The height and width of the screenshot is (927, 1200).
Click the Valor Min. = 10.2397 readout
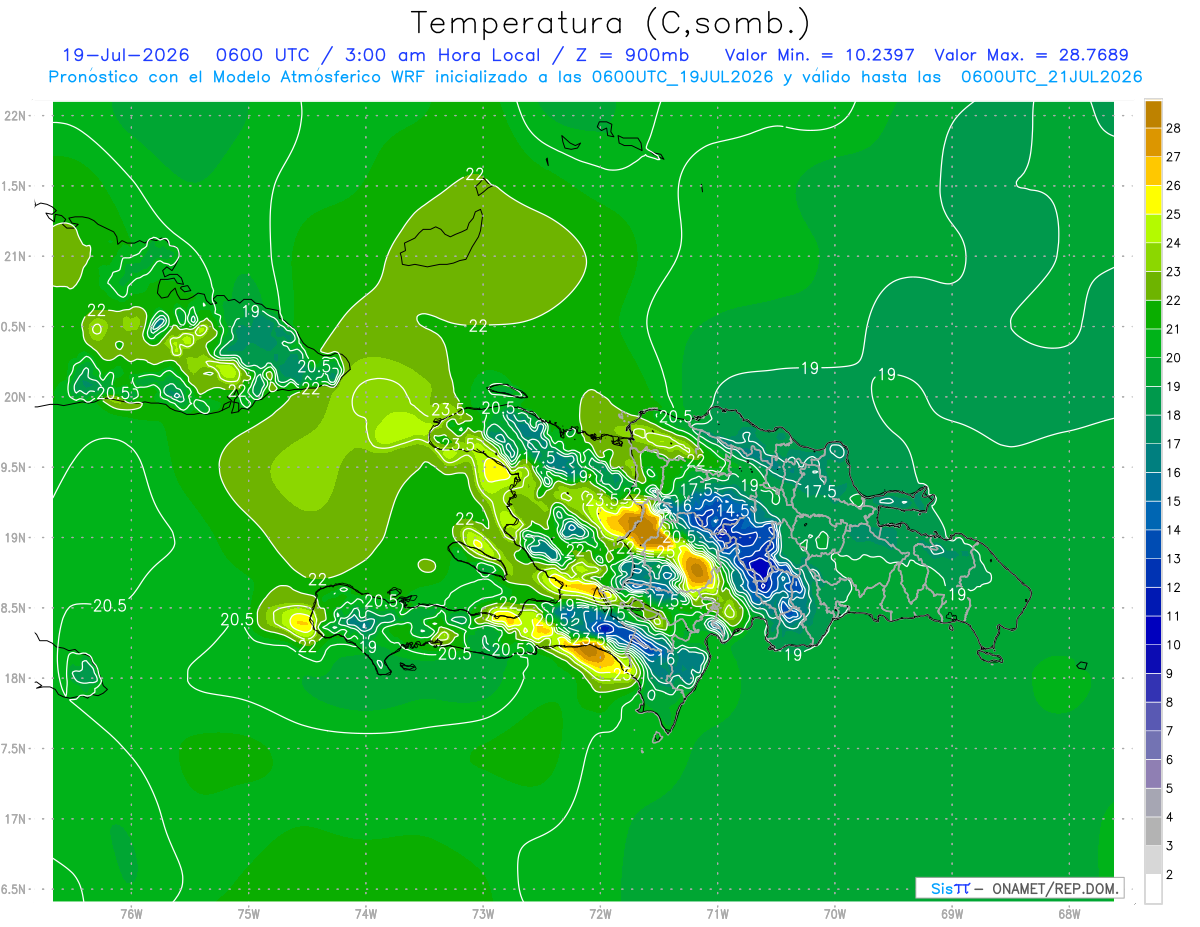[x=820, y=55]
